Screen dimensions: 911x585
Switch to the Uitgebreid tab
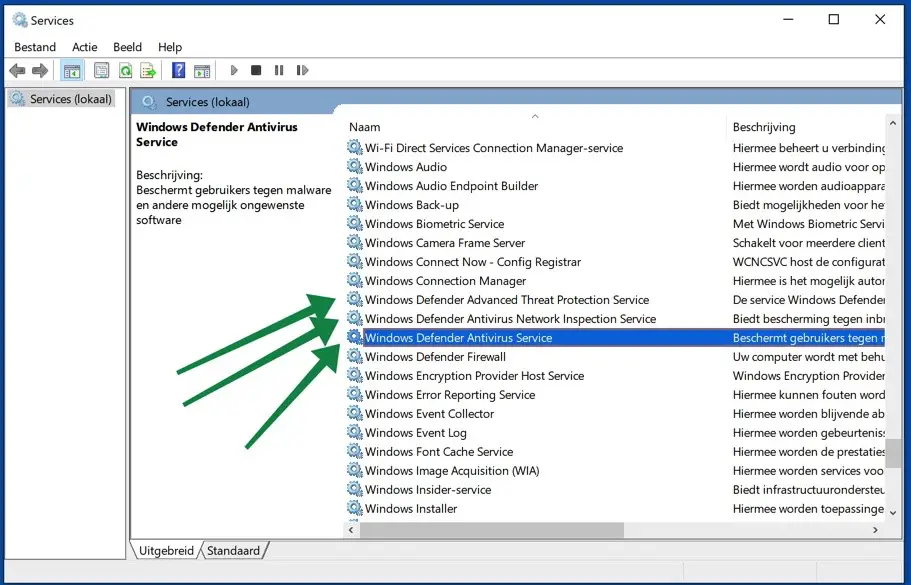(166, 551)
